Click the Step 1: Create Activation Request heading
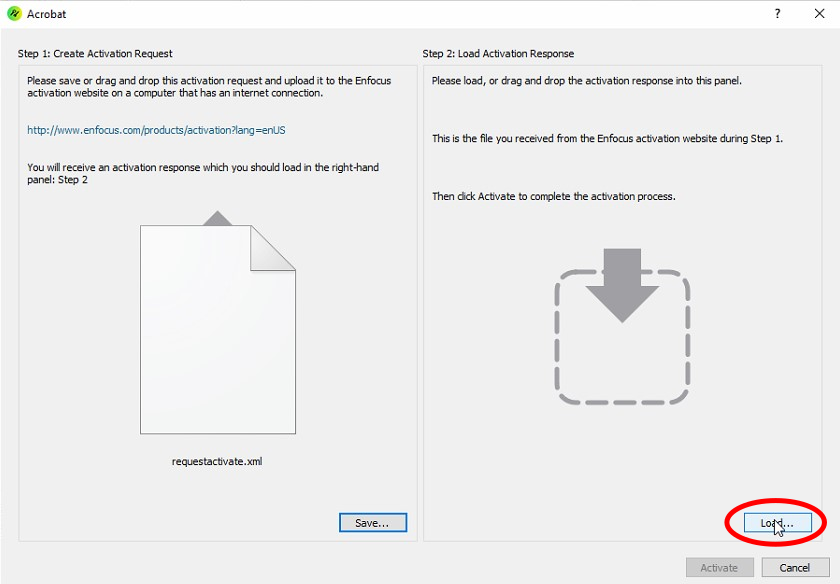This screenshot has height=584, width=840. (x=102, y=53)
